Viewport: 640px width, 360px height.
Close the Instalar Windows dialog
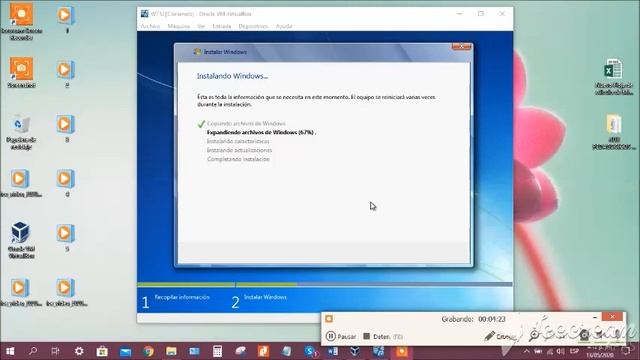(461, 47)
